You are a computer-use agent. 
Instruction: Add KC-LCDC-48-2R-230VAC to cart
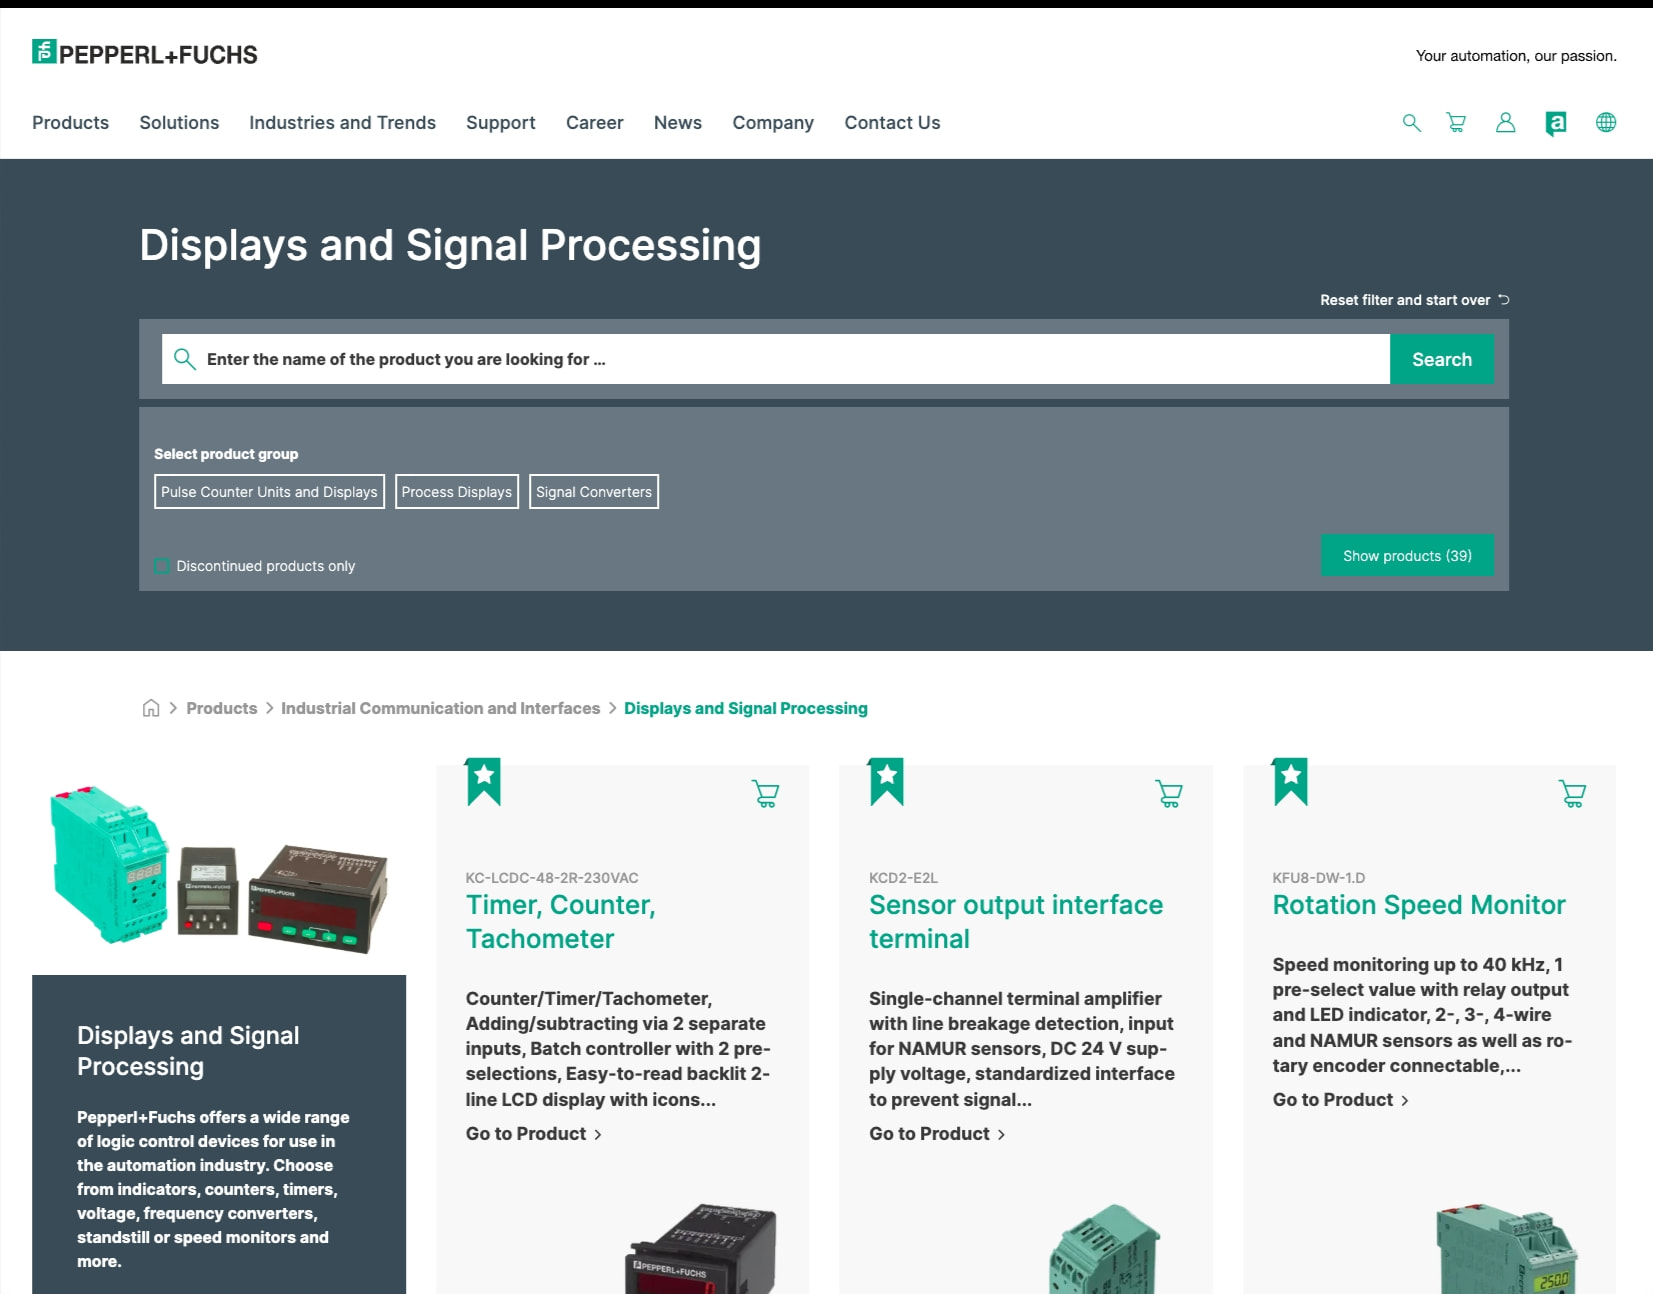[x=766, y=794]
